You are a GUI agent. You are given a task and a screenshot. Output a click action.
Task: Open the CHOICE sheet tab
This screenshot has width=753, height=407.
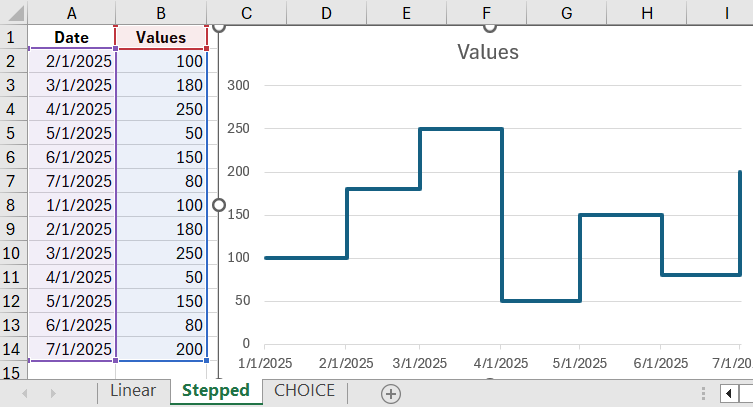[x=304, y=391]
